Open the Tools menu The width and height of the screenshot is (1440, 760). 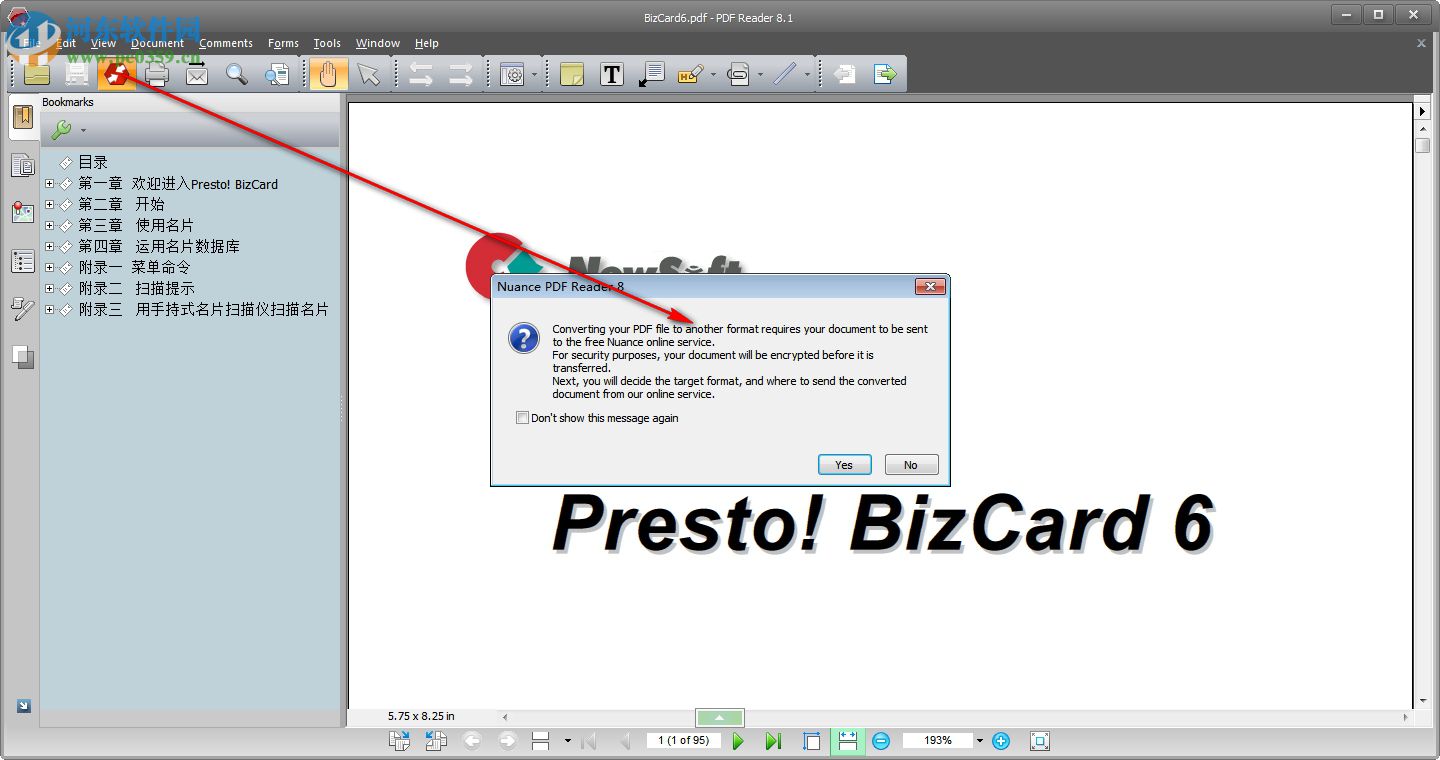click(x=327, y=43)
